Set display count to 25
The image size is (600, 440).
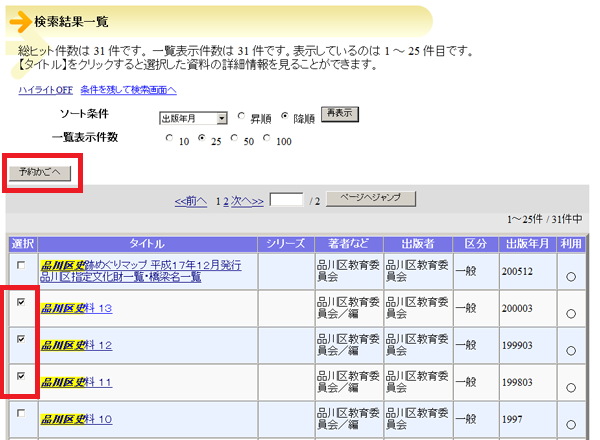[202, 138]
